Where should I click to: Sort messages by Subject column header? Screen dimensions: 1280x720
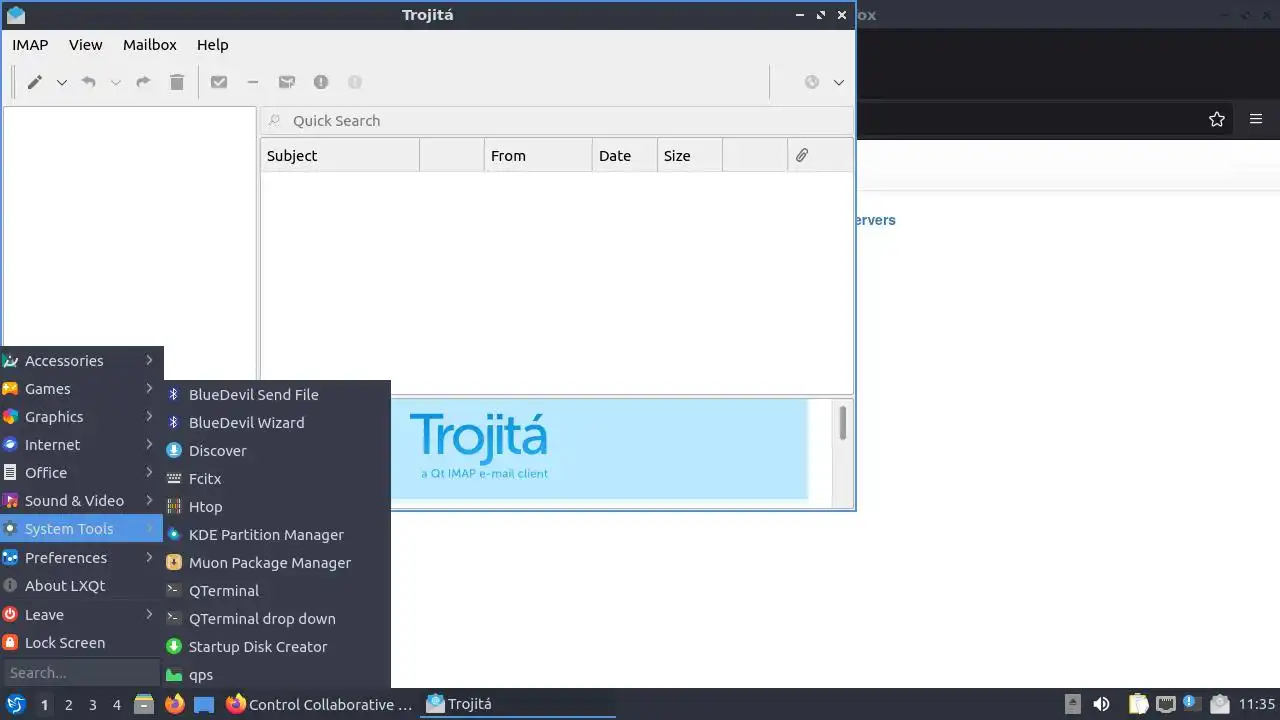tap(340, 155)
